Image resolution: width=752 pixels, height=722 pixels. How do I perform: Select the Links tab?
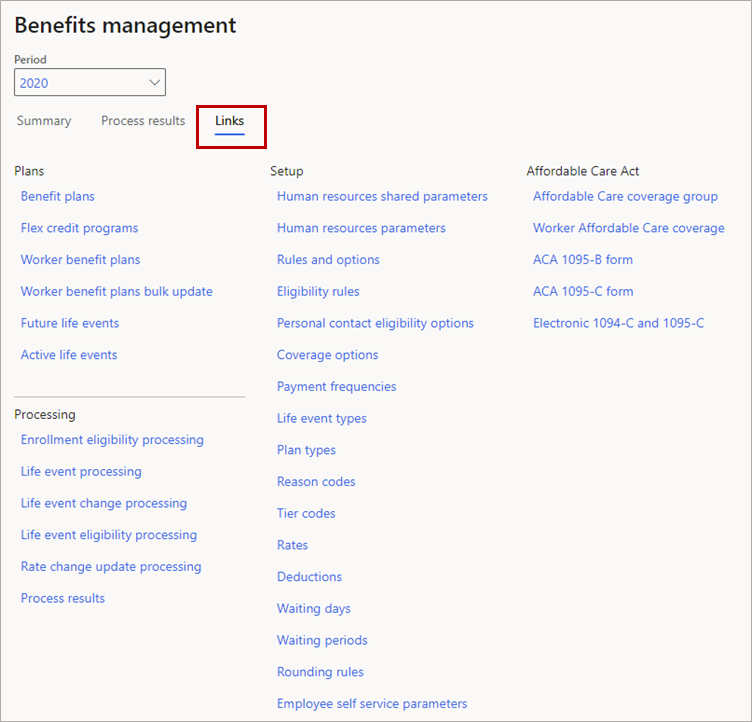point(230,121)
